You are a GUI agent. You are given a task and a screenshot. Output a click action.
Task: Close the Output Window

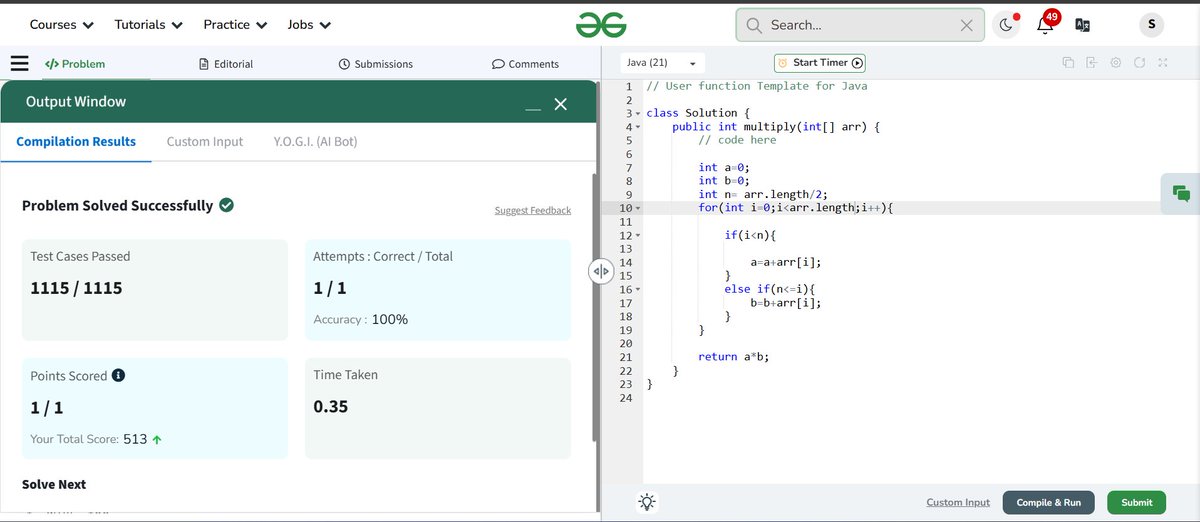pyautogui.click(x=561, y=104)
